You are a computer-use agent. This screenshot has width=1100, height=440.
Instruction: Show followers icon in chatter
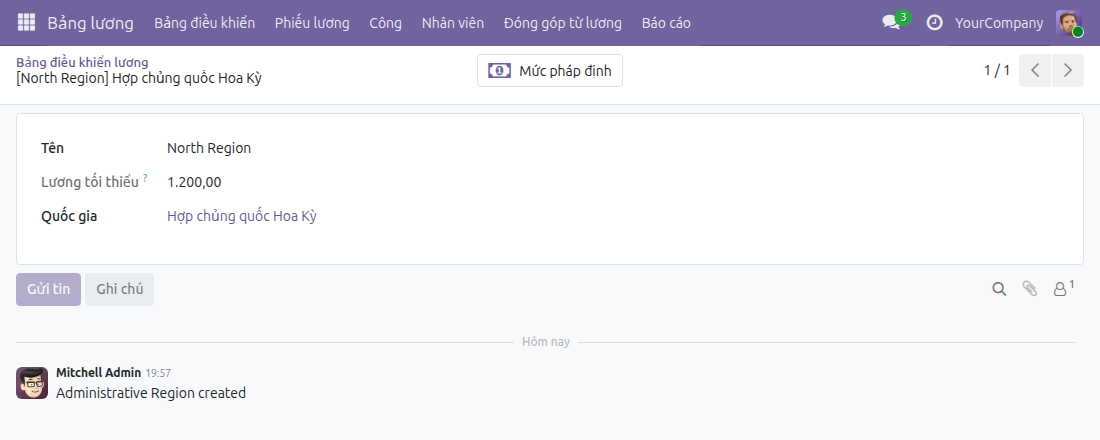point(1063,288)
